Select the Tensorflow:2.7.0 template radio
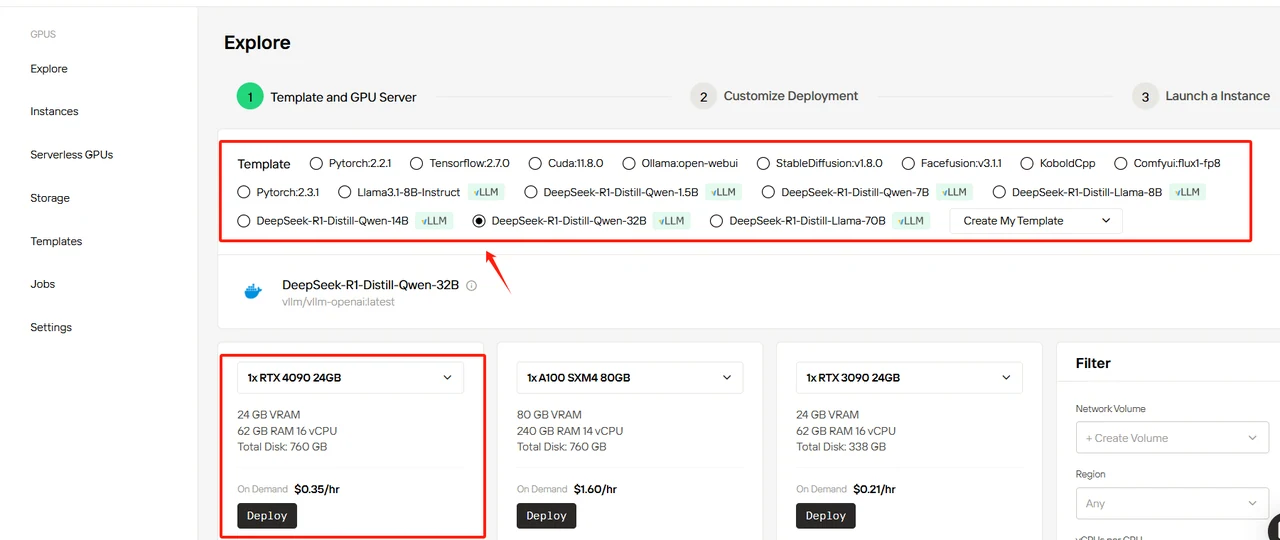 417,163
